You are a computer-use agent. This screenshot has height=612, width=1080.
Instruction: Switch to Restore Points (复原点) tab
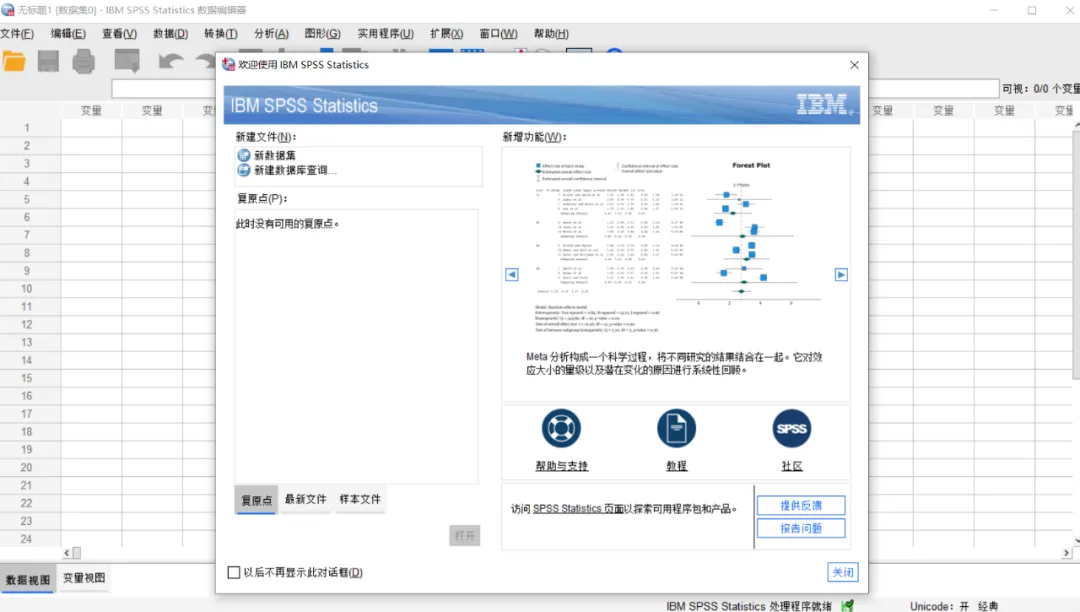(256, 500)
